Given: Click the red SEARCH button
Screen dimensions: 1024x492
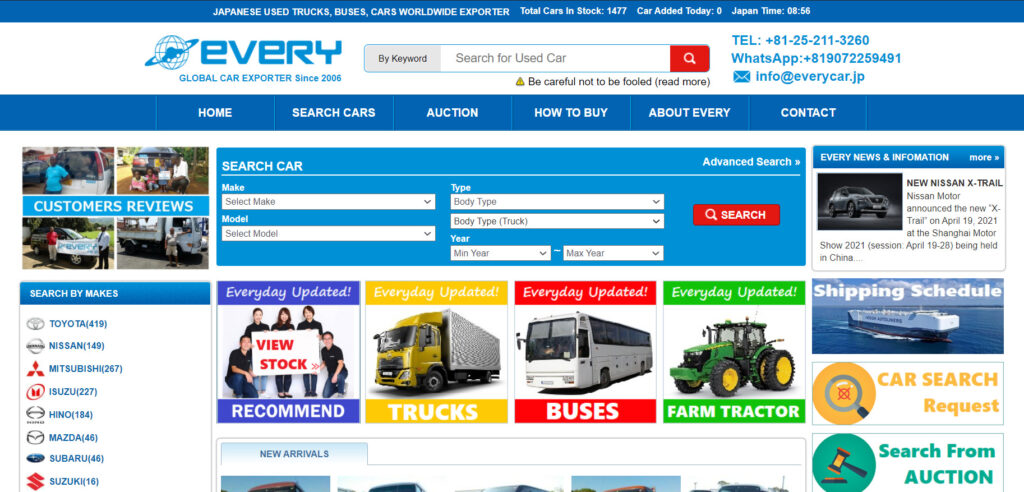Looking at the screenshot, I should click(x=736, y=215).
